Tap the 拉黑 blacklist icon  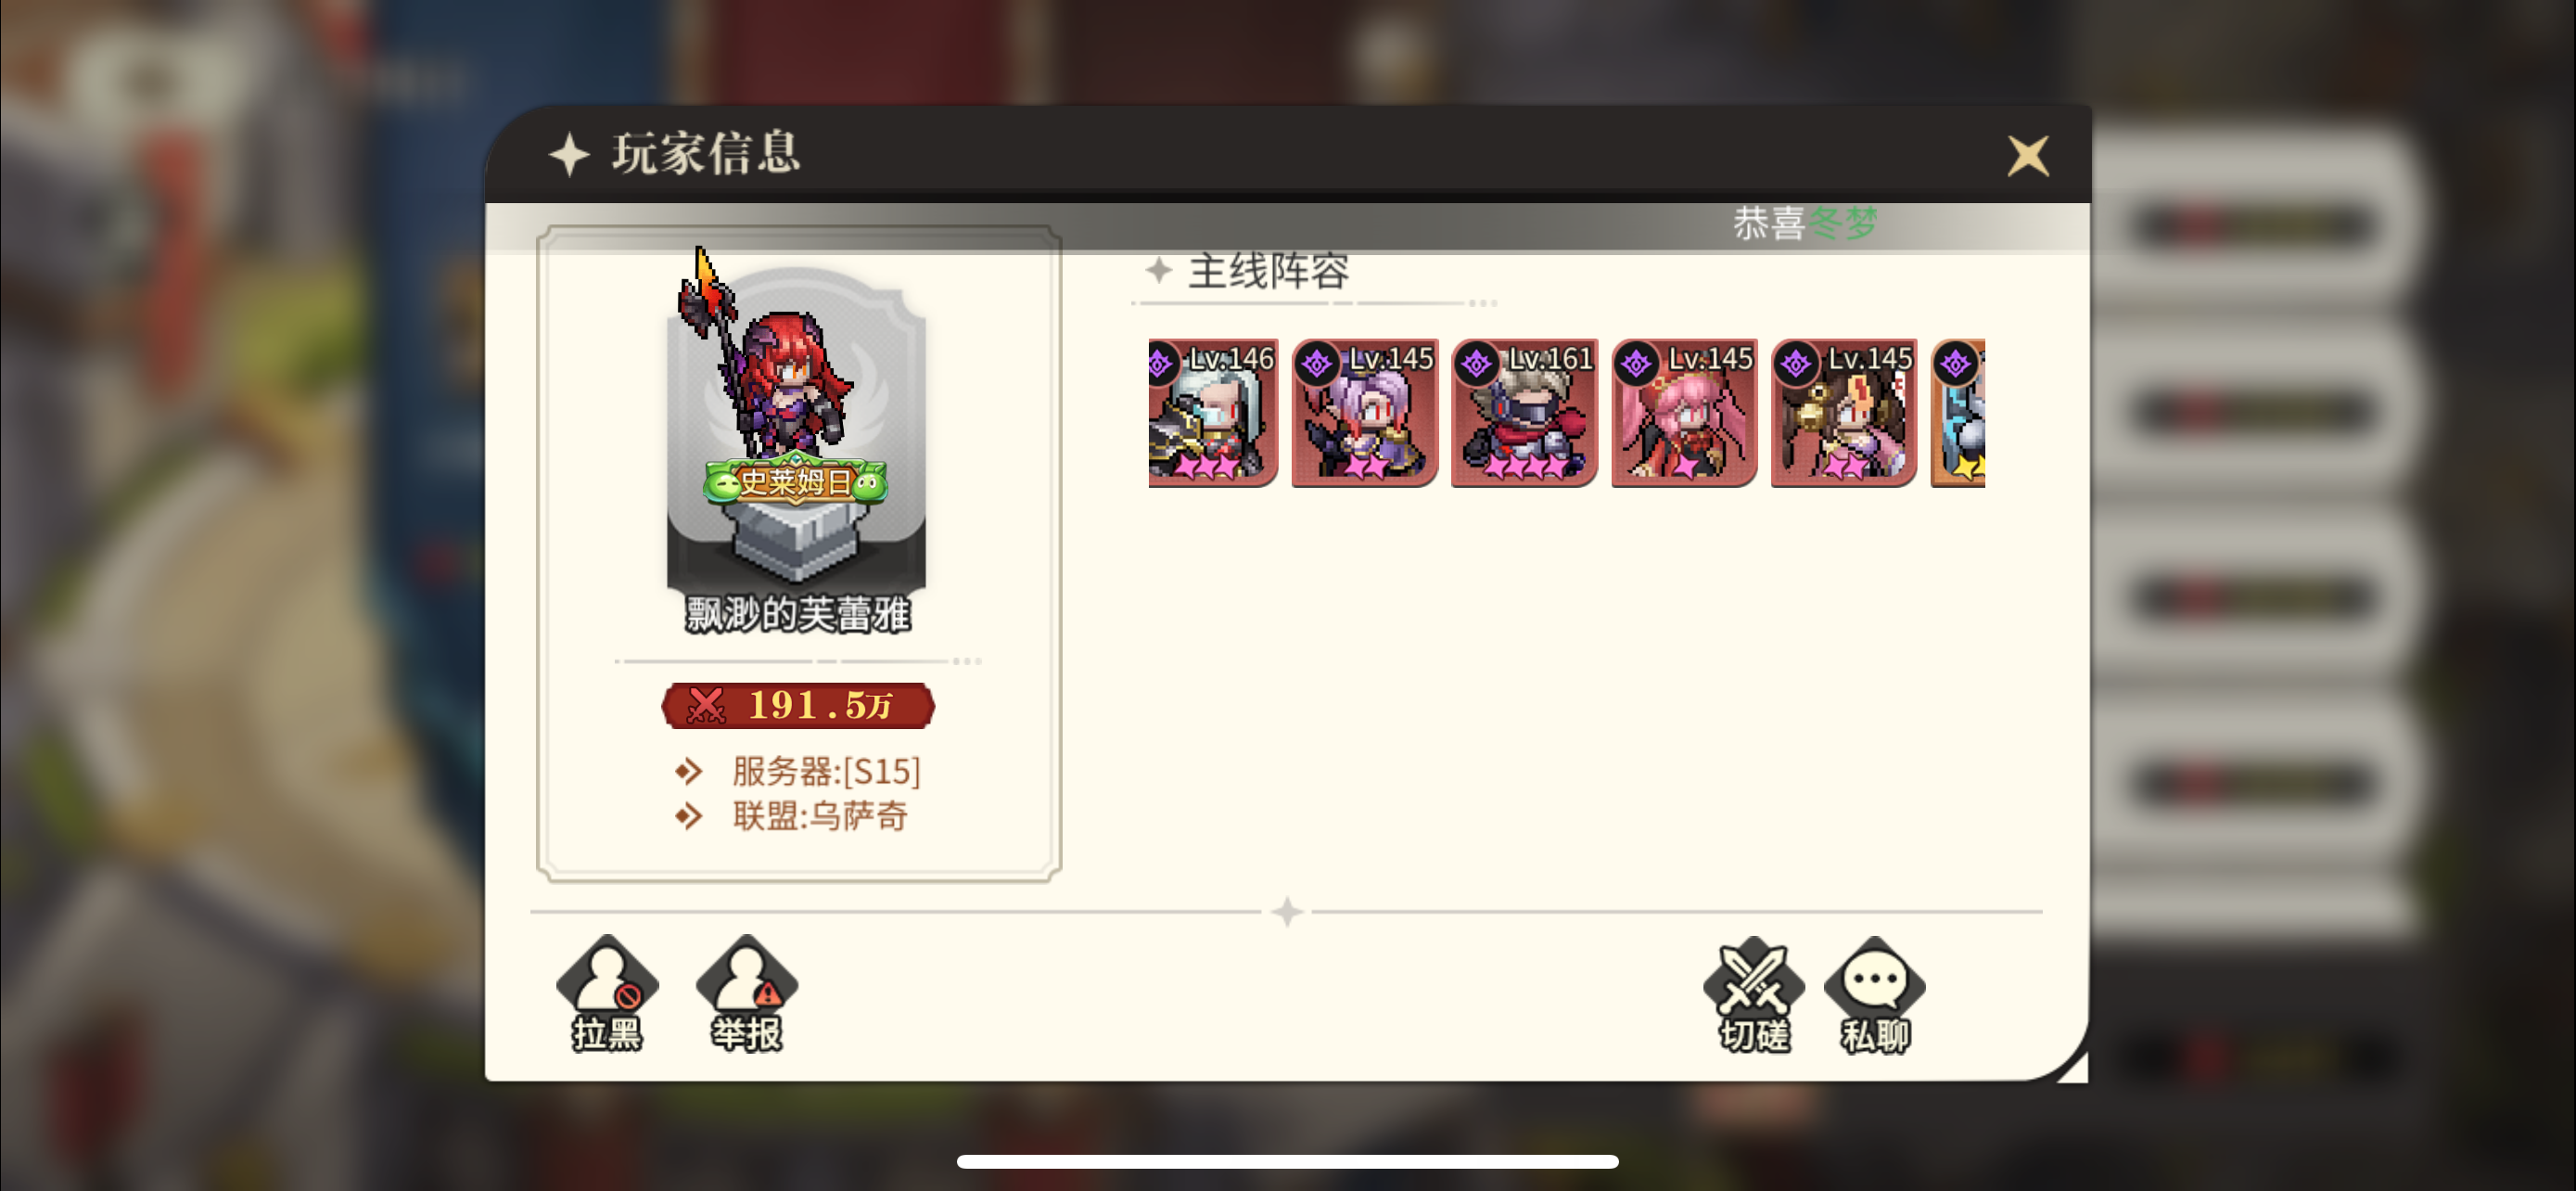pyautogui.click(x=607, y=993)
